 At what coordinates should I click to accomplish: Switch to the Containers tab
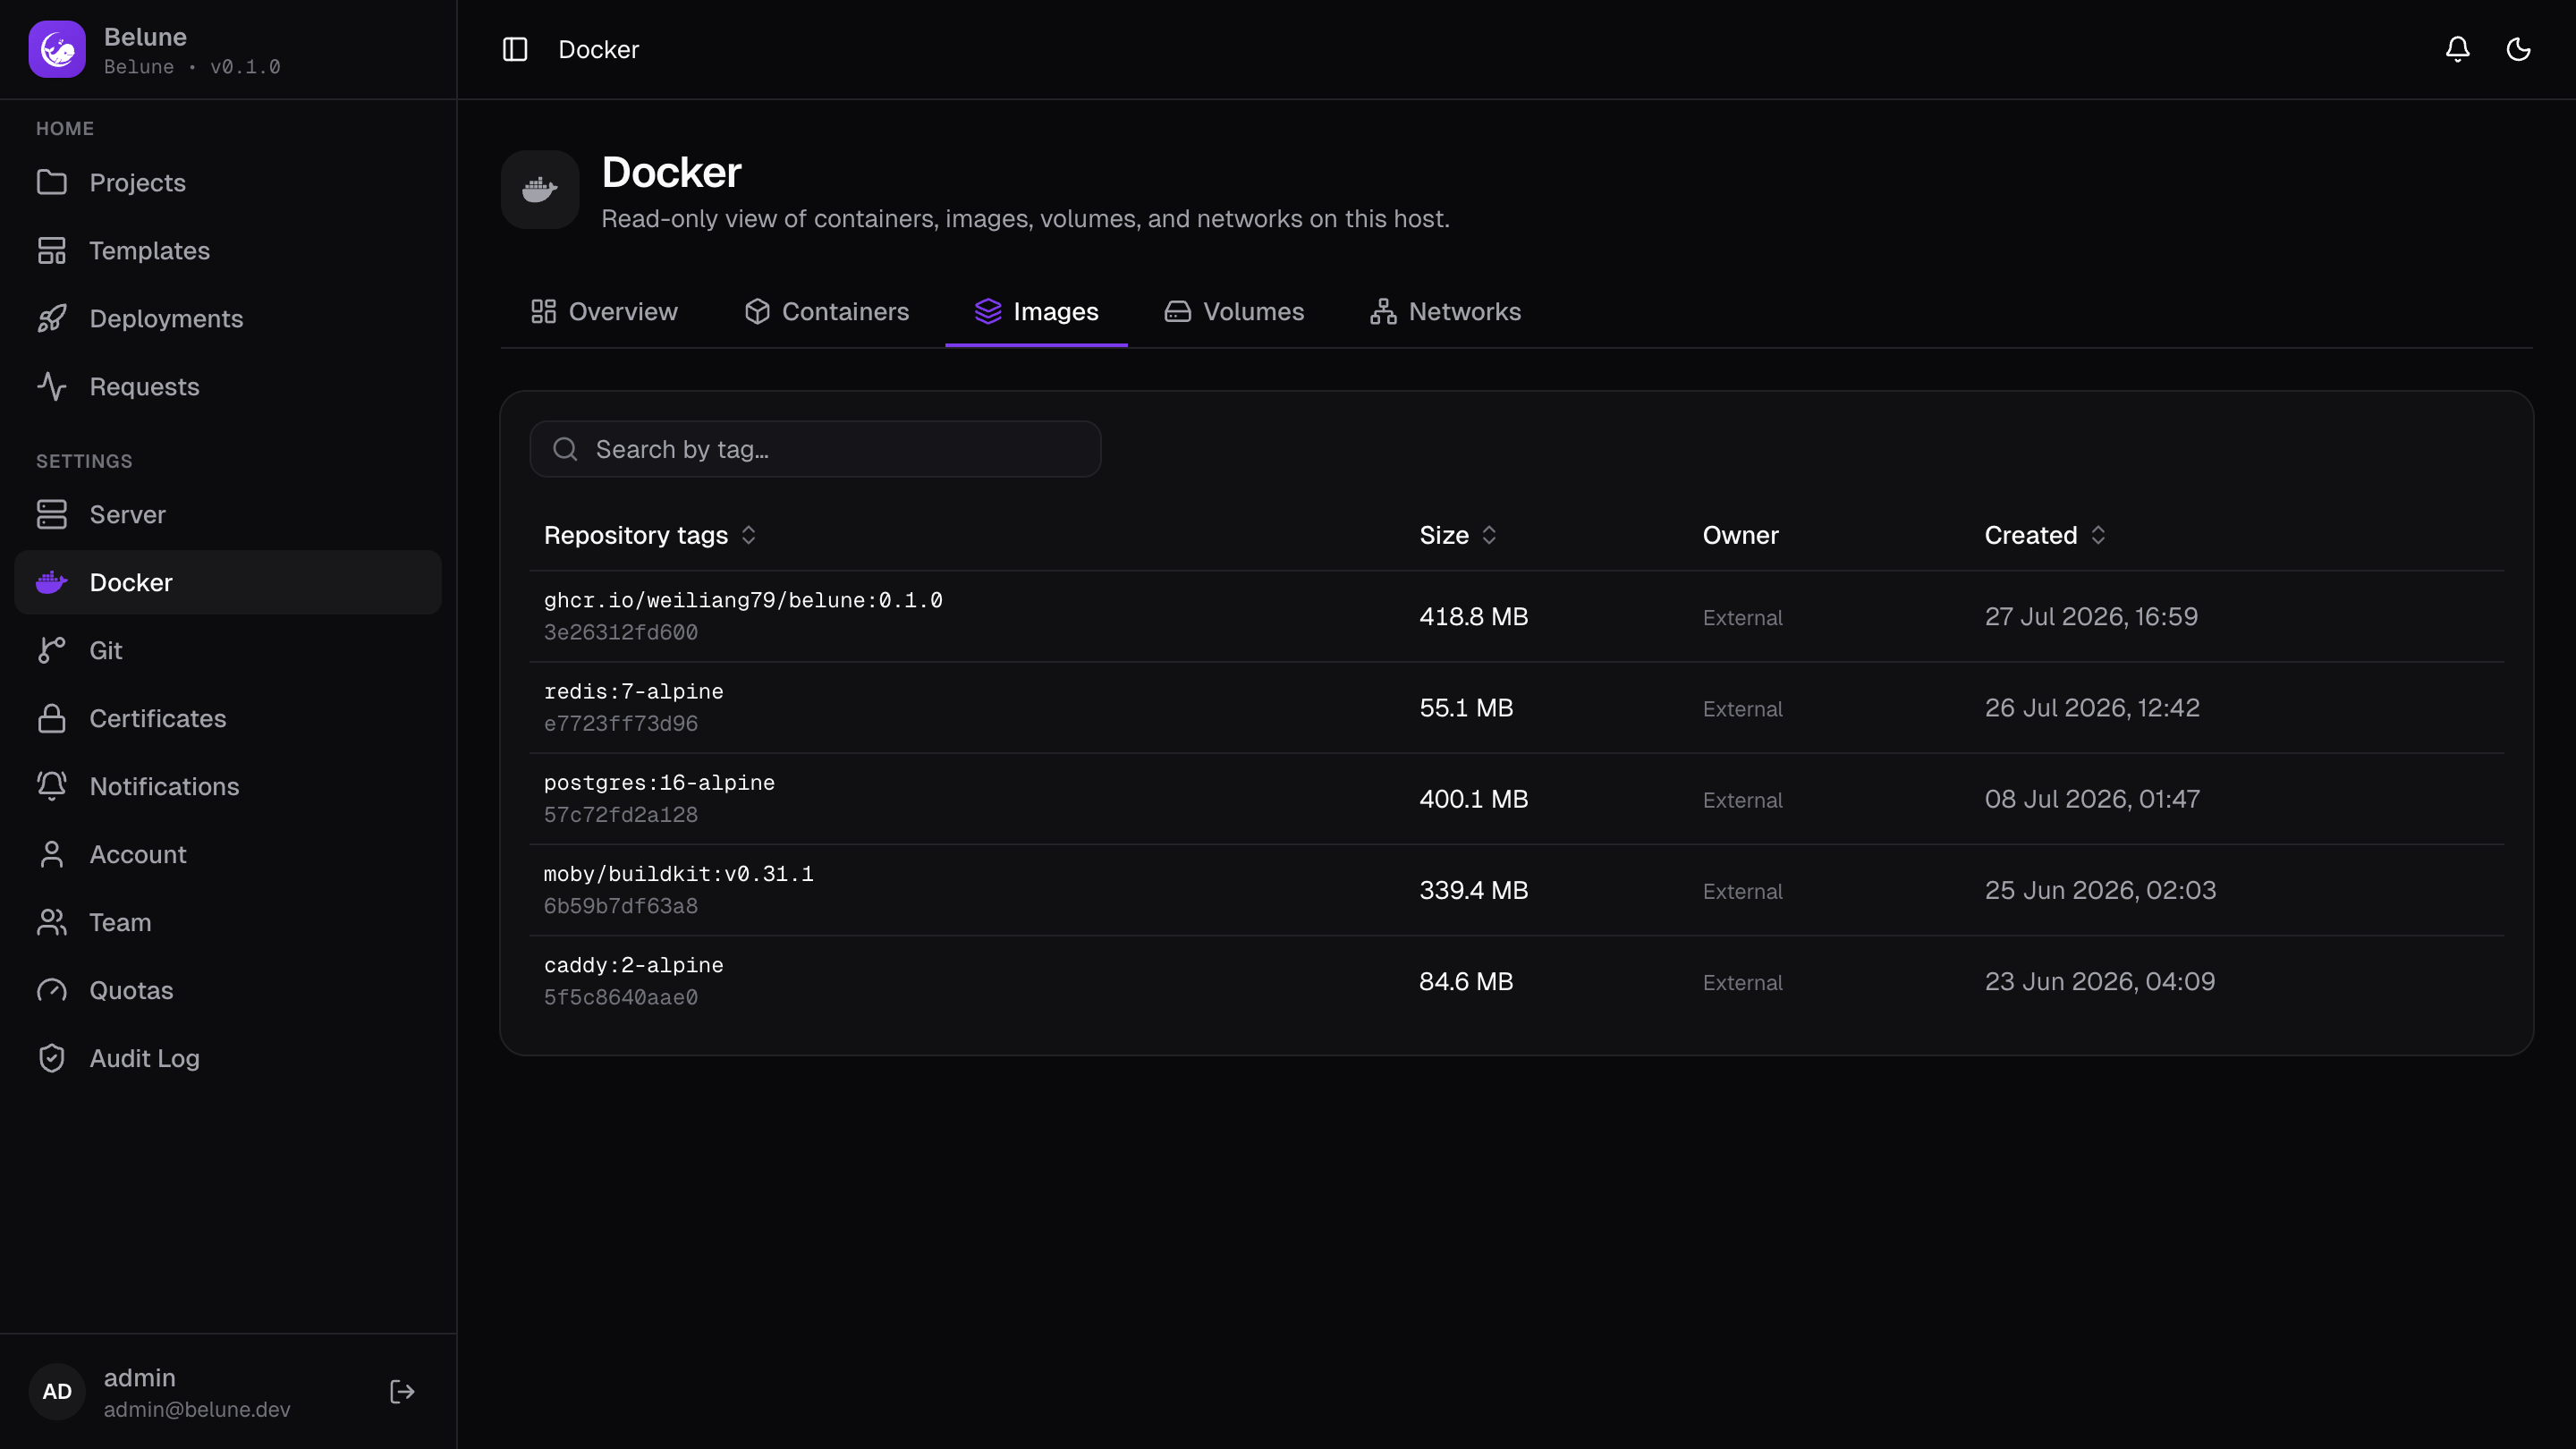point(827,311)
